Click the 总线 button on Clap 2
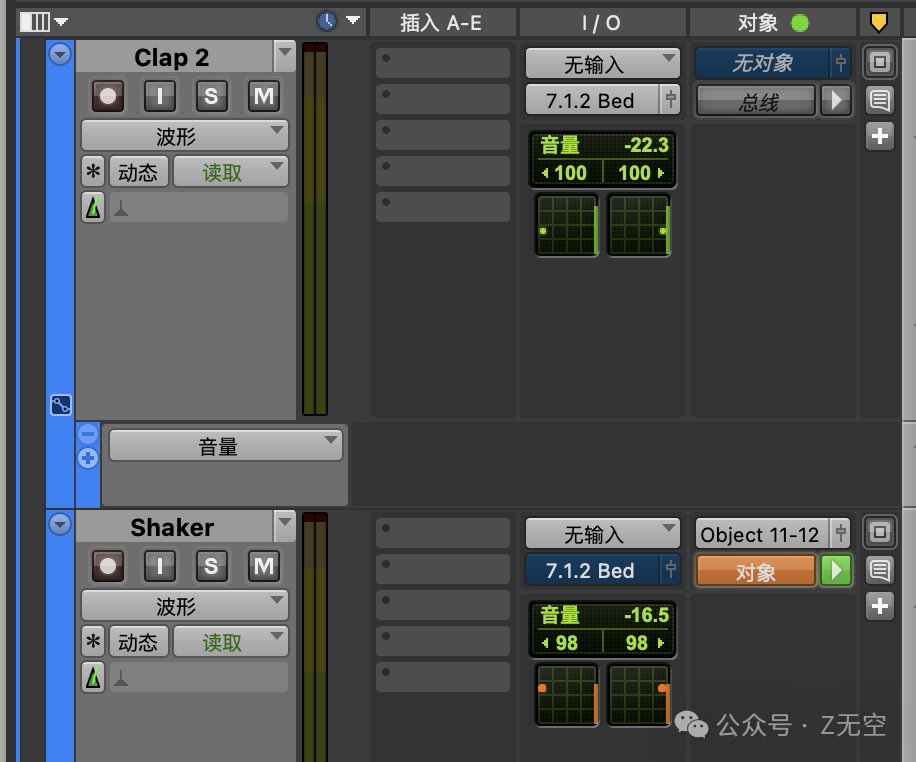Viewport: 916px width, 762px height. click(756, 100)
